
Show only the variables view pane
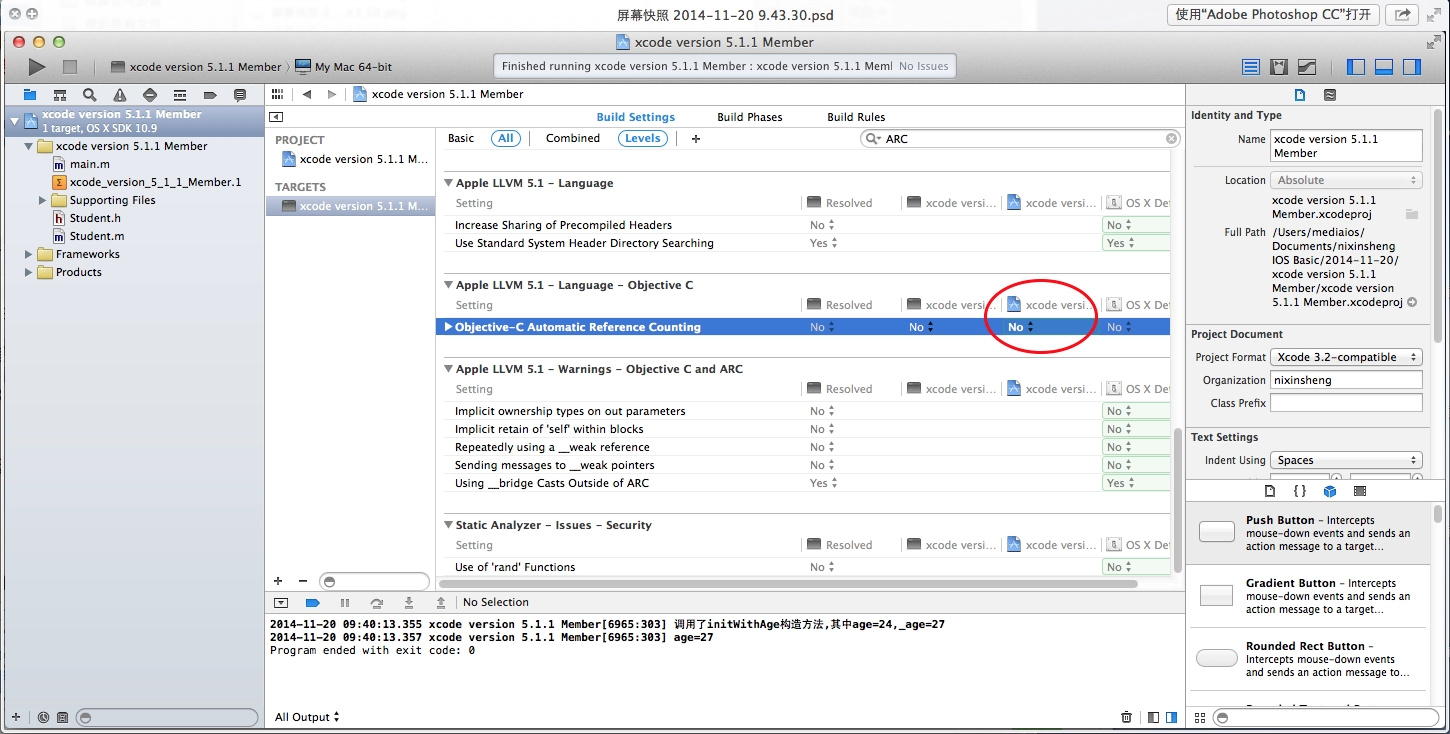pos(1154,717)
